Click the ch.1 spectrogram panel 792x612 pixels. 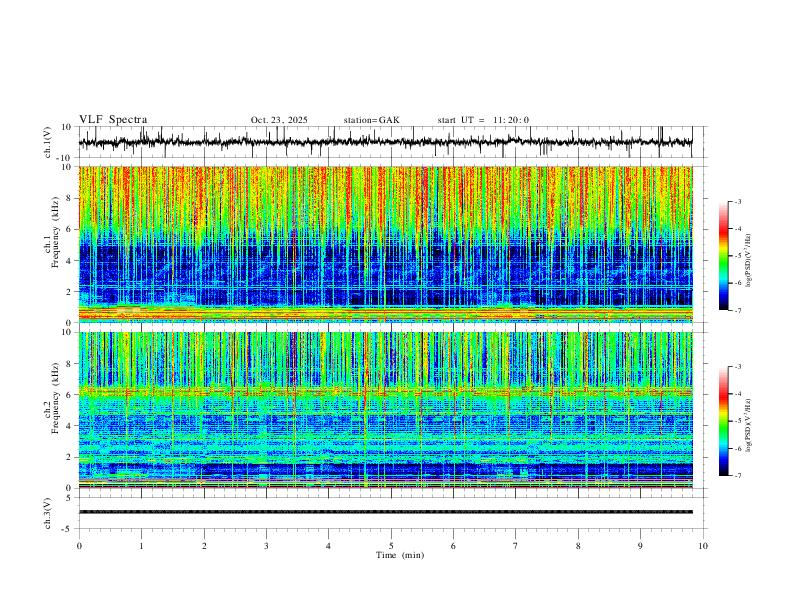pos(385,244)
